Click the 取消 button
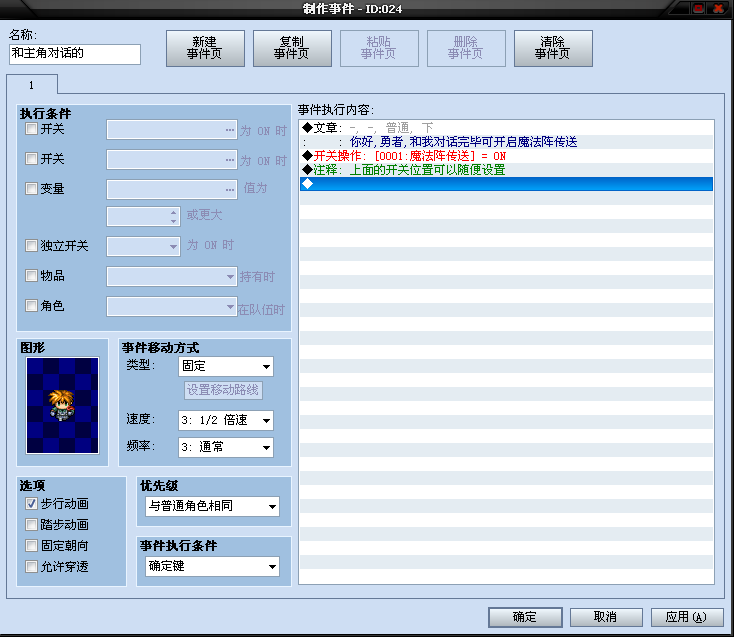 click(606, 617)
